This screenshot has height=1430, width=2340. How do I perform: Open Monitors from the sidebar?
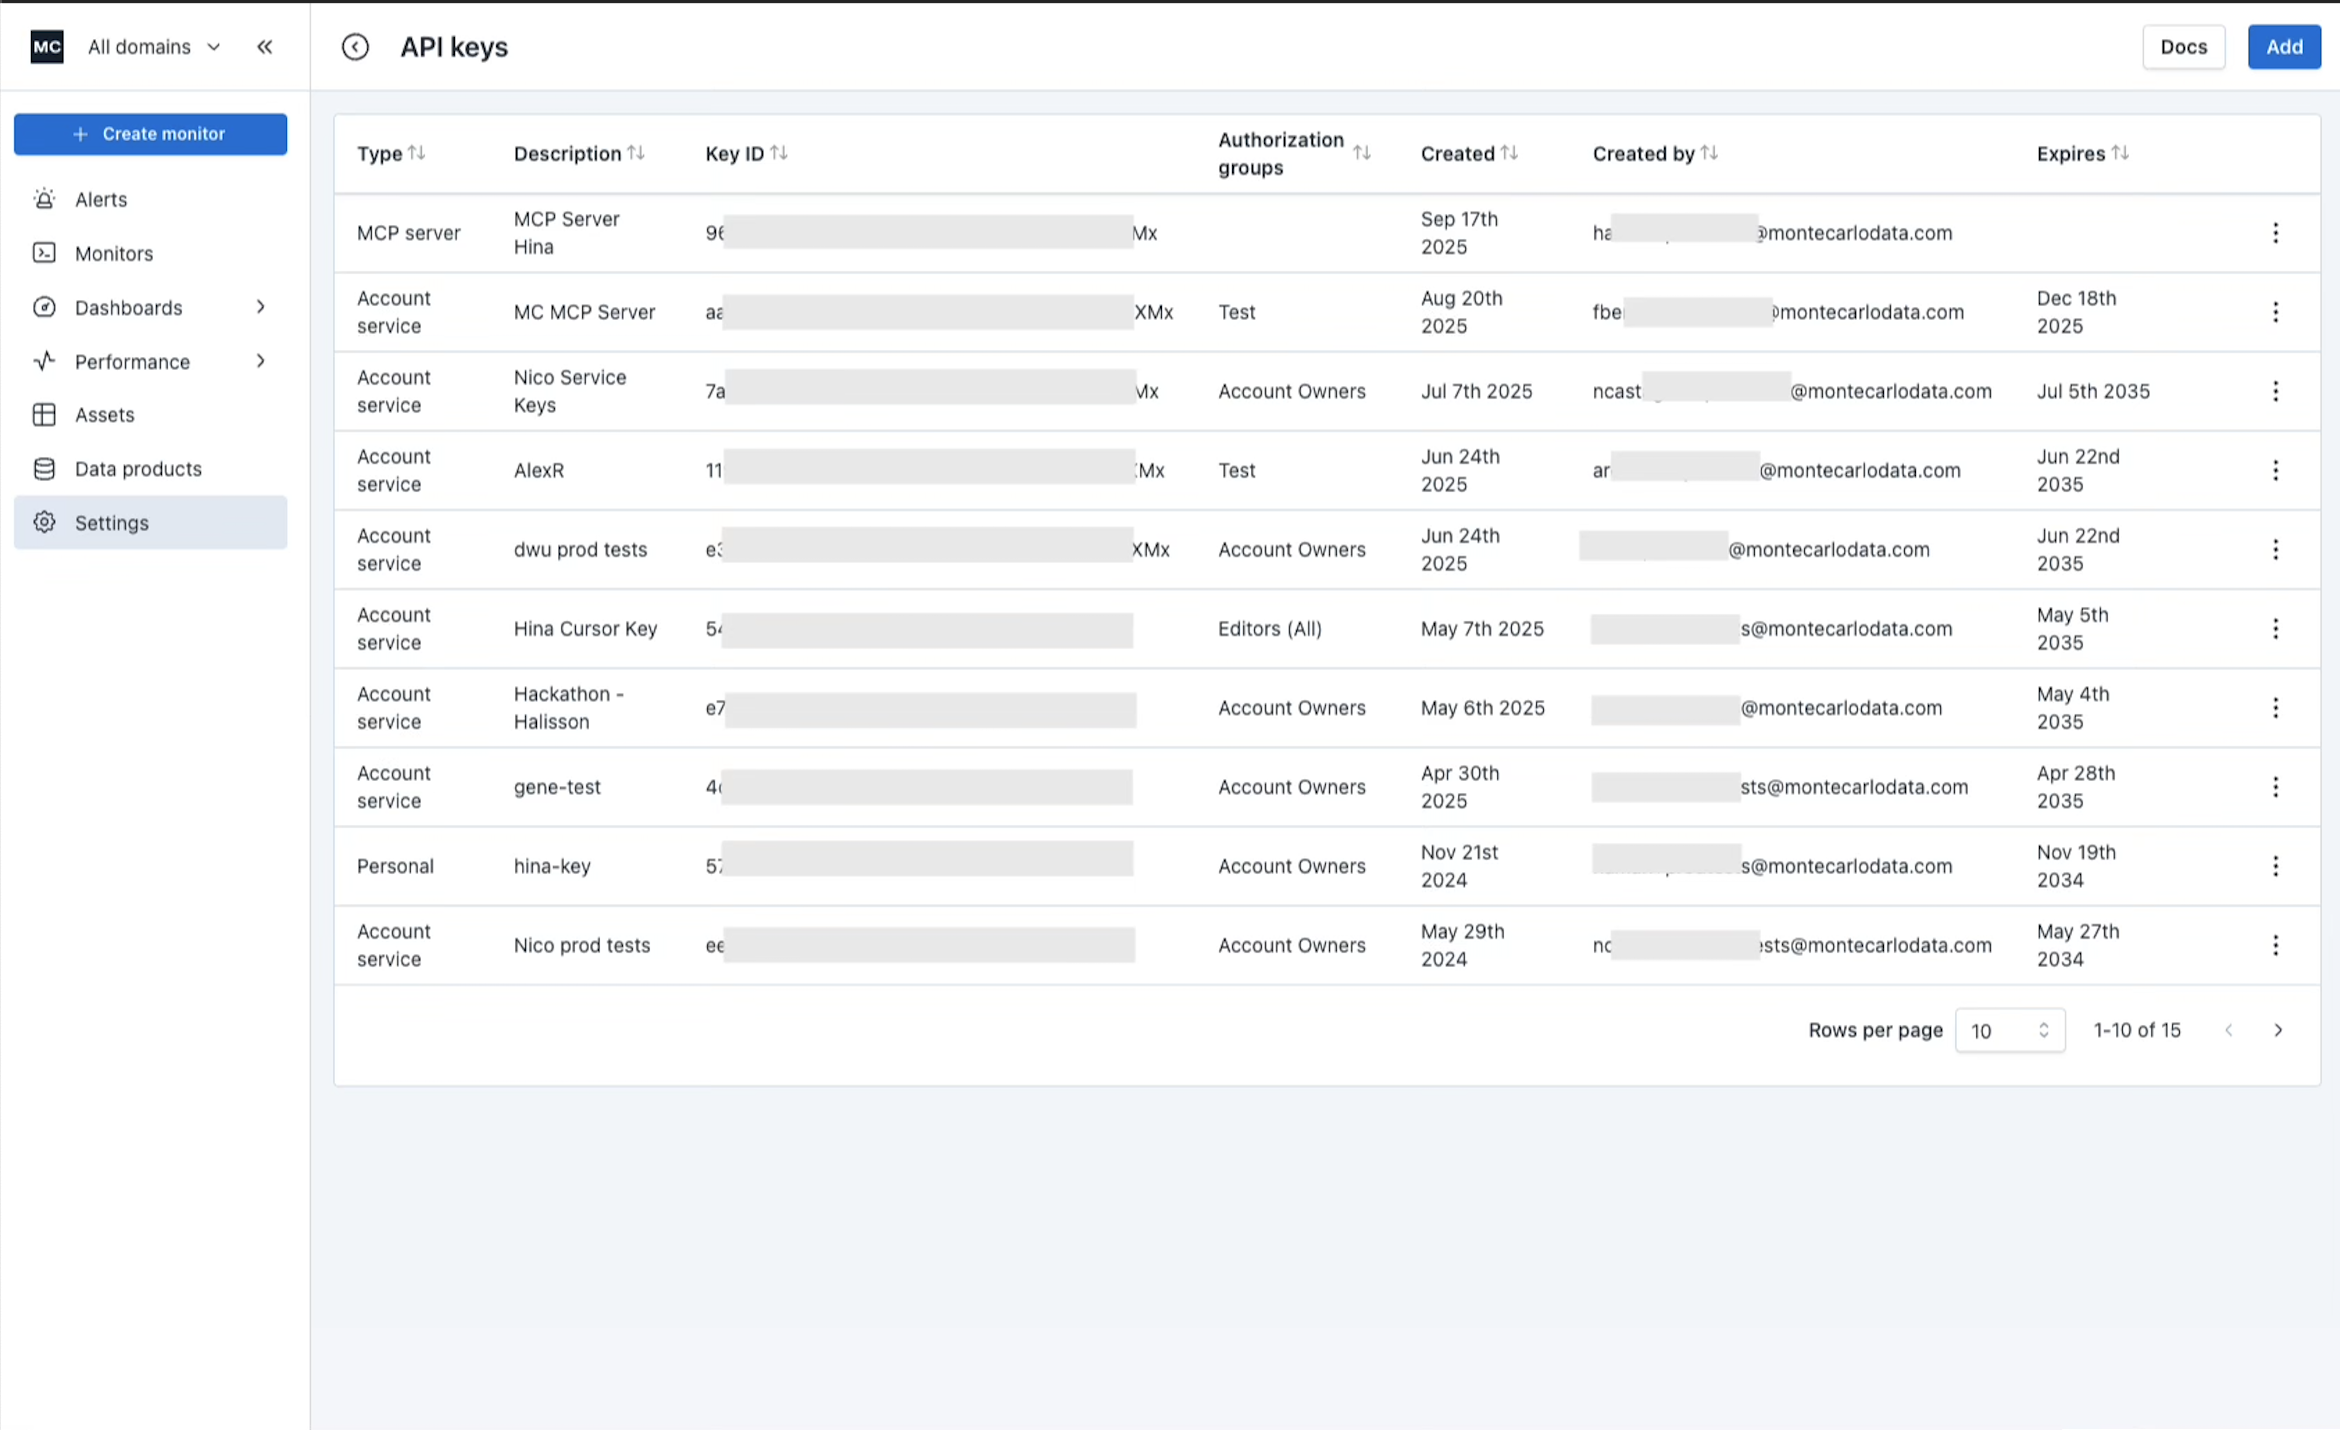click(113, 253)
